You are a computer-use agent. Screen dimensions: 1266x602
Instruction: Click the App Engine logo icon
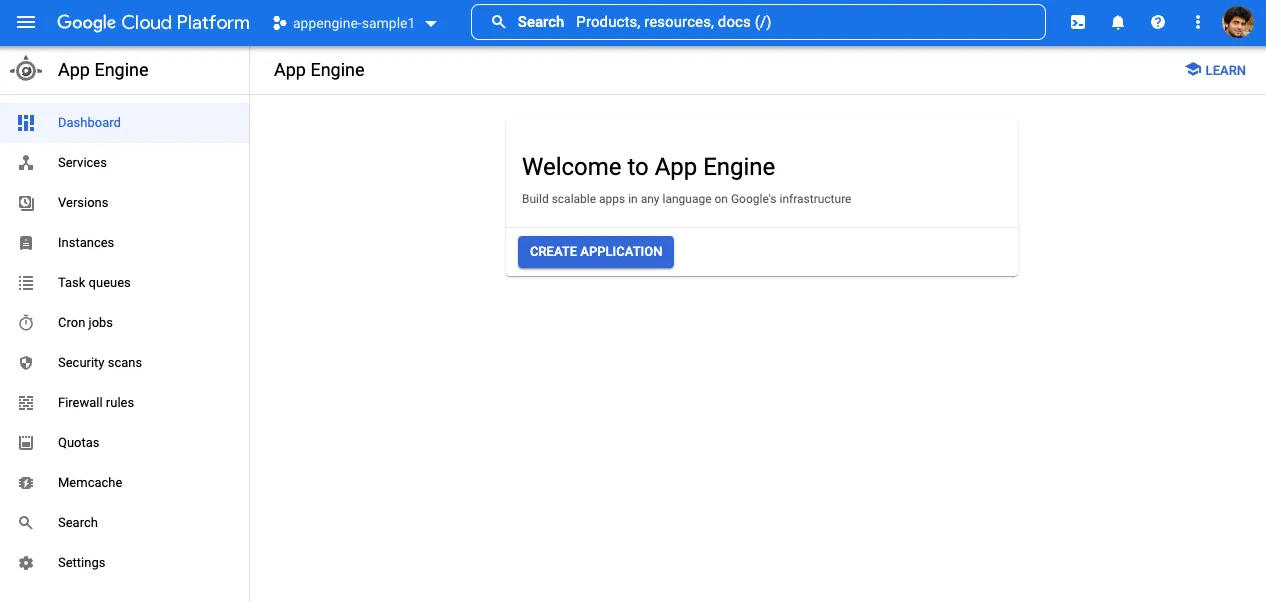click(x=27, y=70)
